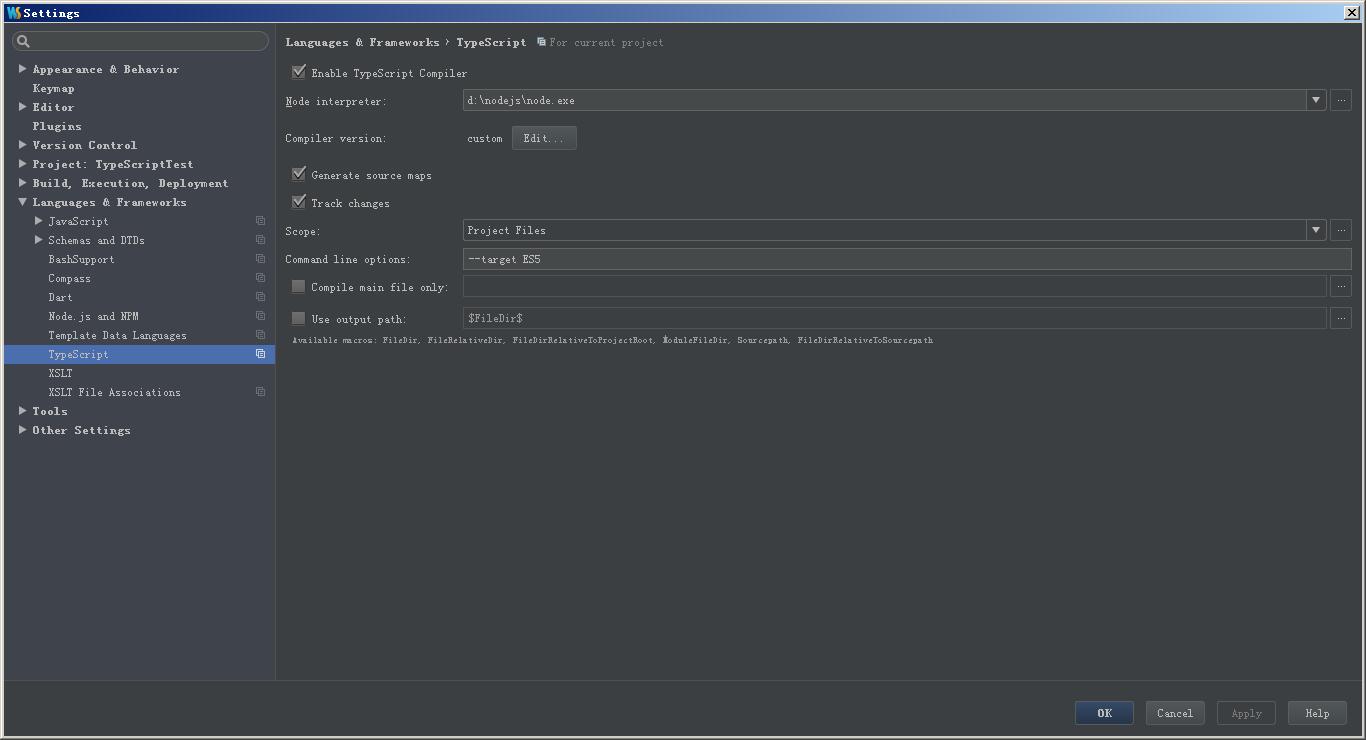The width and height of the screenshot is (1366, 740).
Task: Expand Schemas and DTDs subtree
Action: pos(38,240)
